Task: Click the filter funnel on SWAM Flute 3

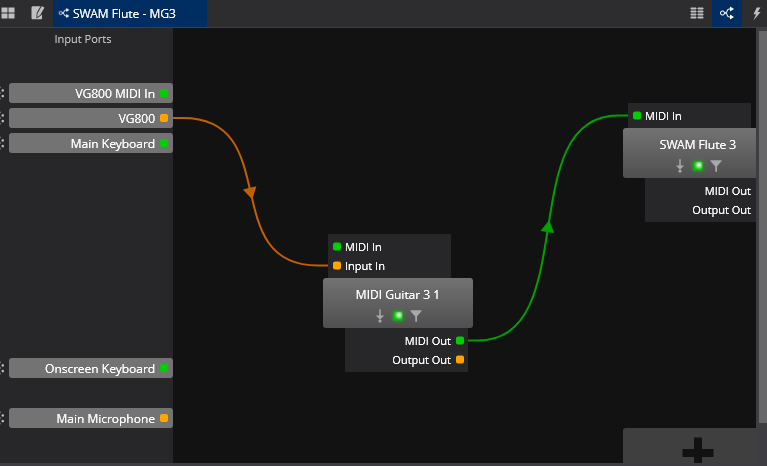Action: click(x=716, y=166)
